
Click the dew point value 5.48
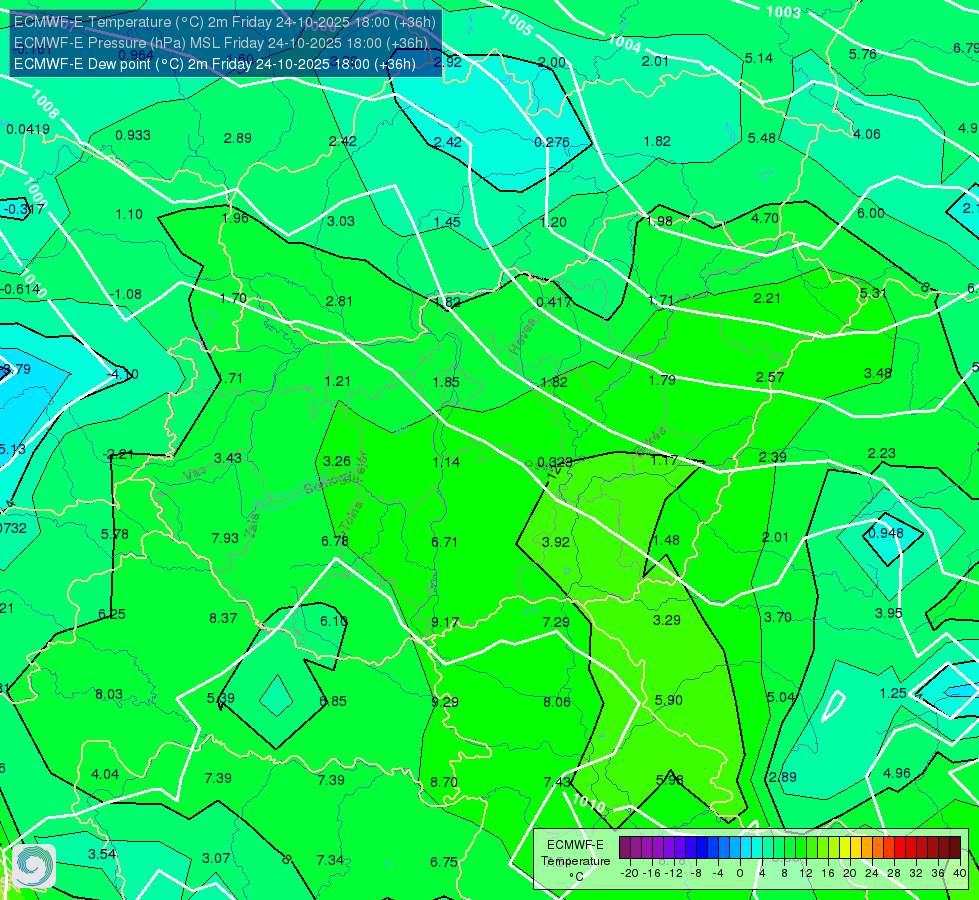762,138
